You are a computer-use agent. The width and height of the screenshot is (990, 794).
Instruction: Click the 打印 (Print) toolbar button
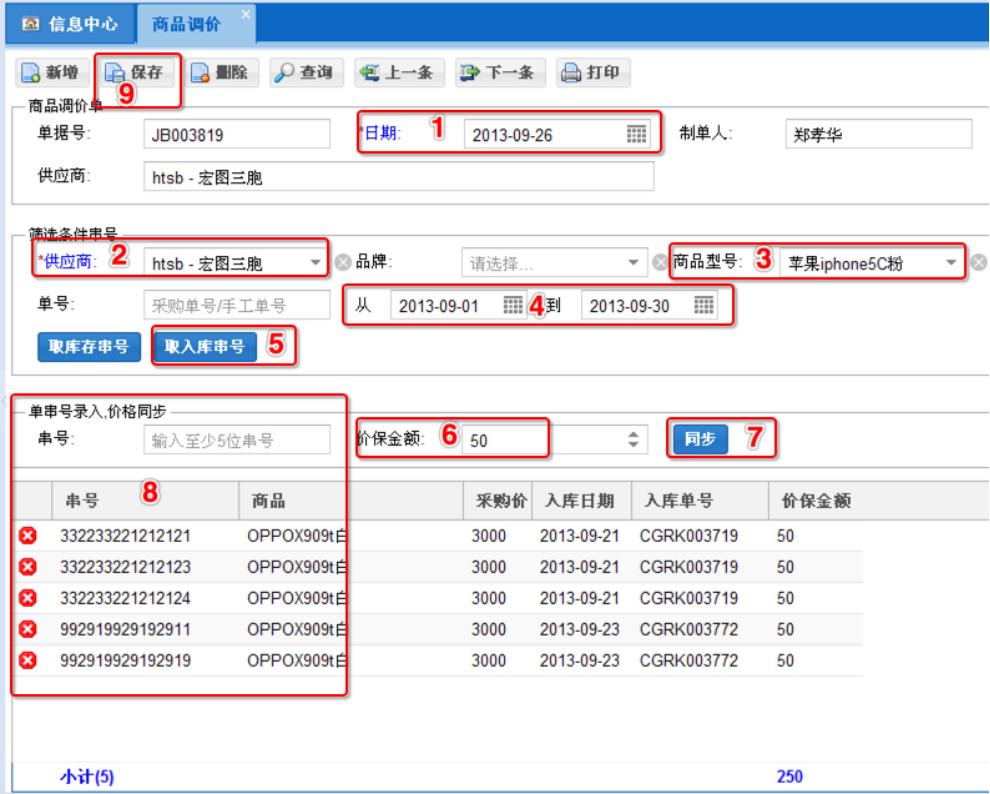pos(592,73)
